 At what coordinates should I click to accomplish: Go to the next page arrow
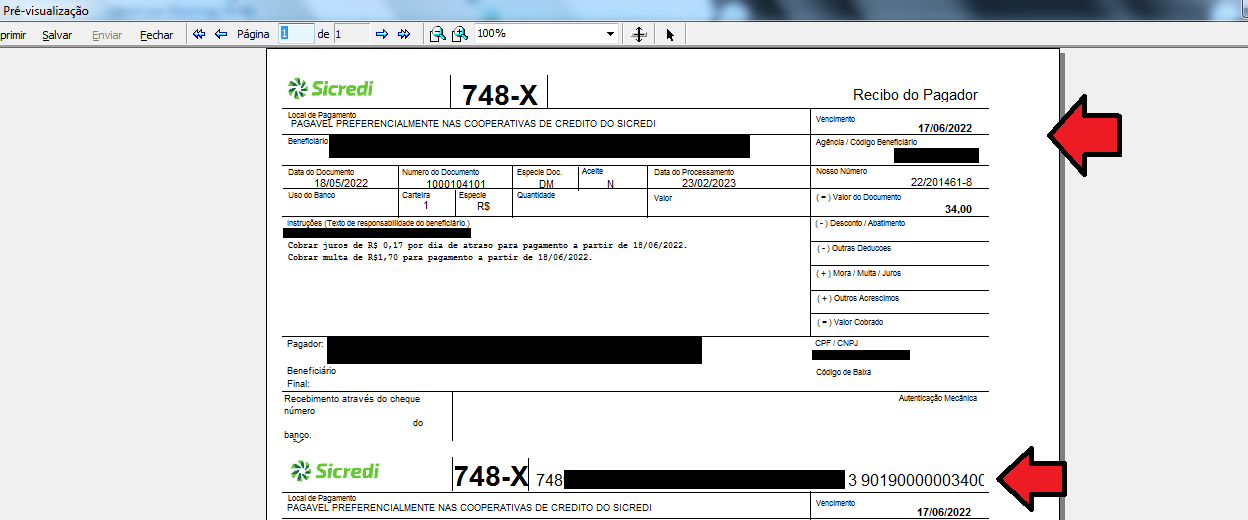pyautogui.click(x=381, y=34)
